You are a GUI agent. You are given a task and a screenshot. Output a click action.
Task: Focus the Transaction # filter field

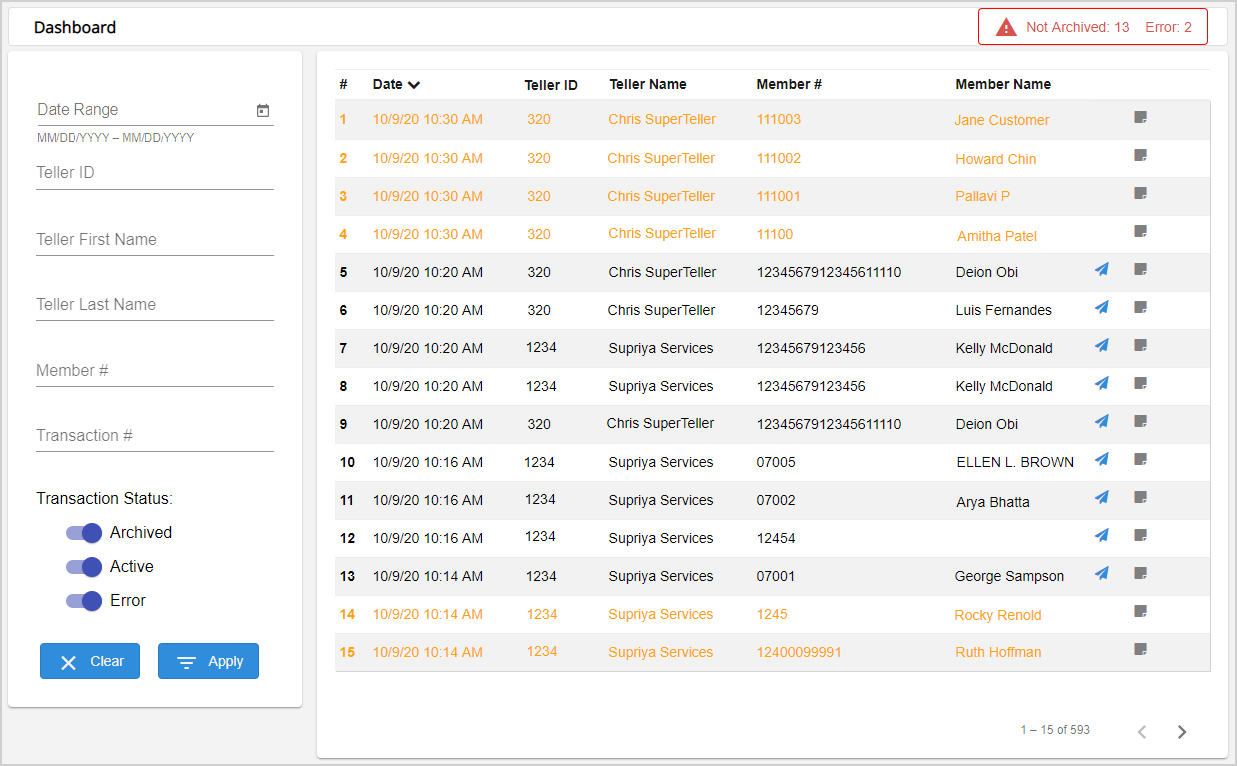(x=155, y=436)
